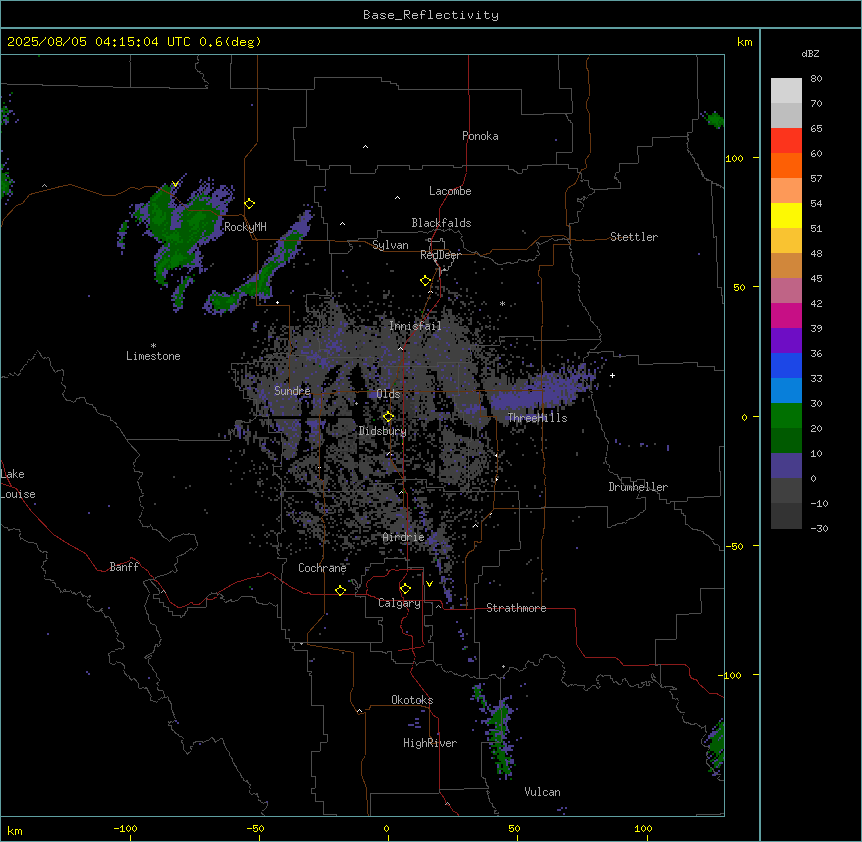
Task: Click the Blackfalds city label
Action: (x=441, y=223)
